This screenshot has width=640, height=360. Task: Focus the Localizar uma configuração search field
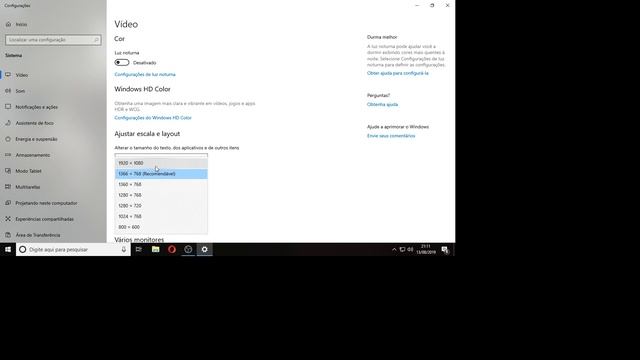(x=53, y=40)
